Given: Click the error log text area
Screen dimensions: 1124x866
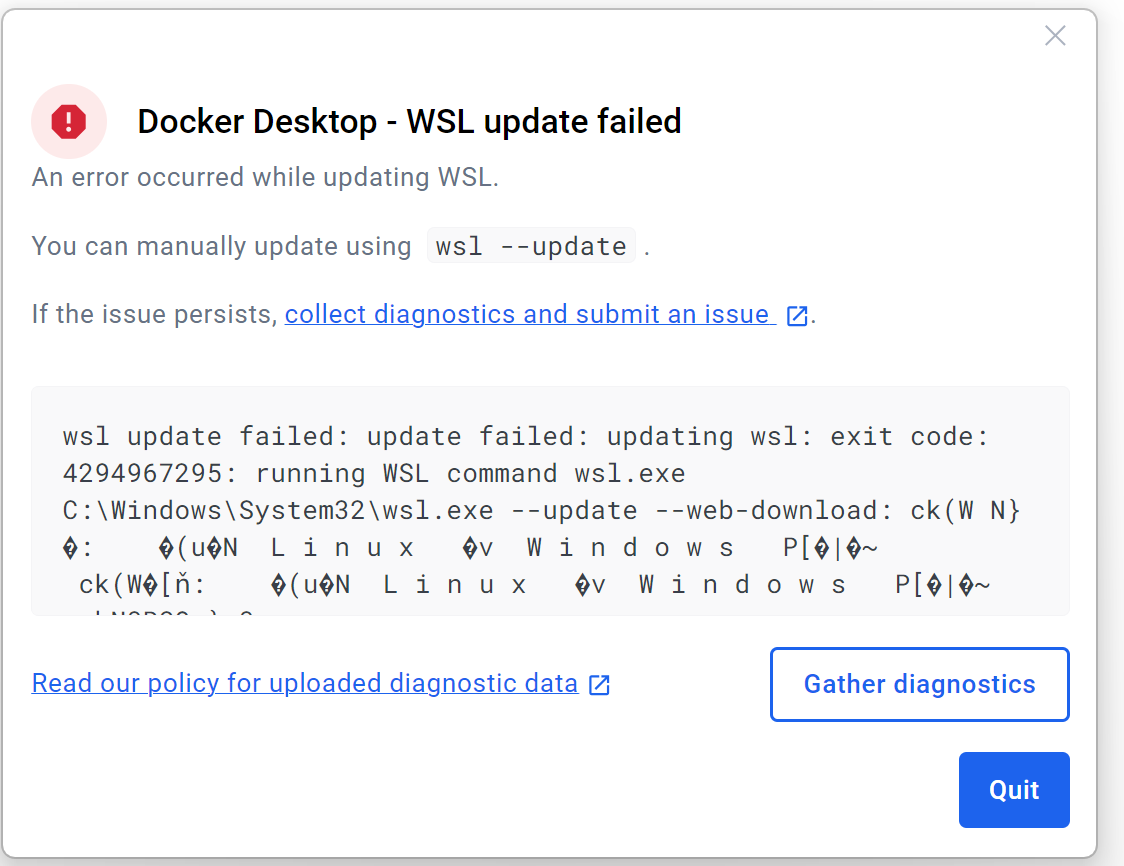Looking at the screenshot, I should tap(550, 500).
